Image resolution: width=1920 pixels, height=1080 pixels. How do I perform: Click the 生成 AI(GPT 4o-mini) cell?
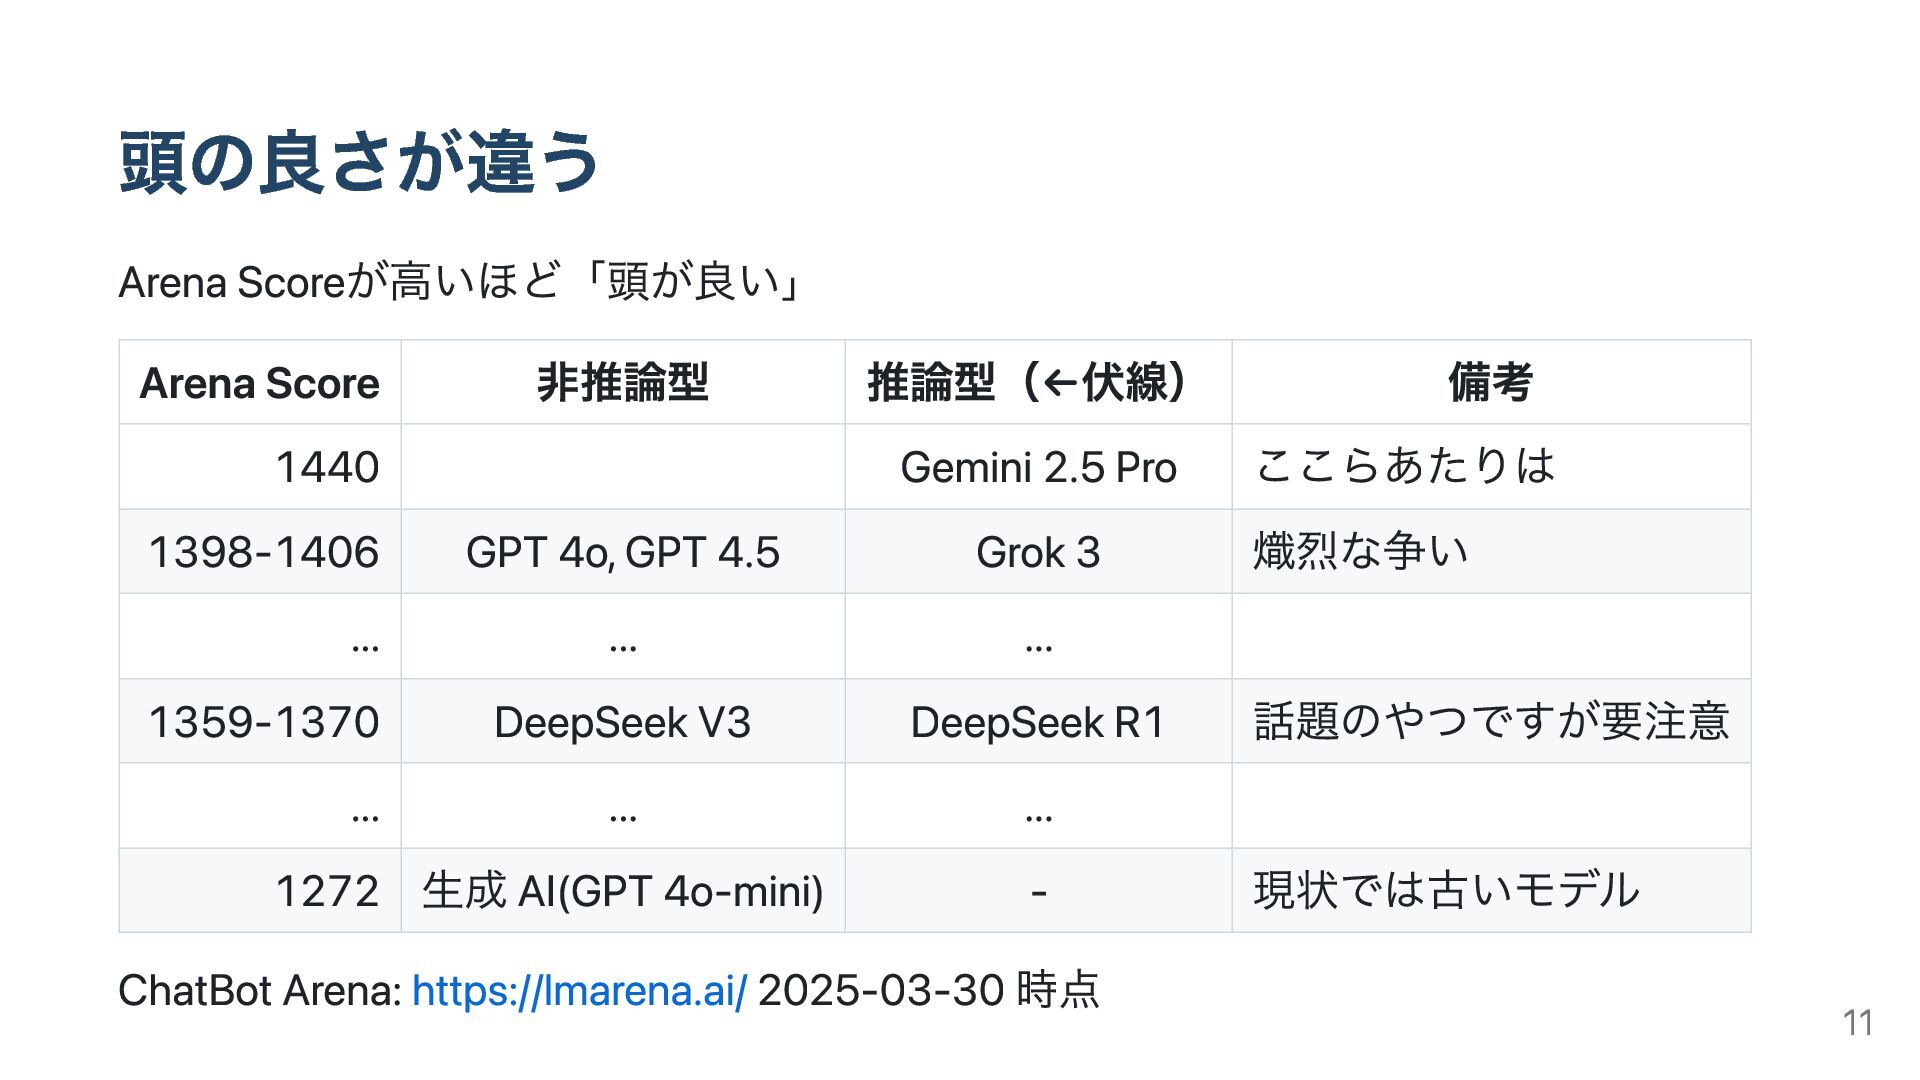click(x=623, y=891)
